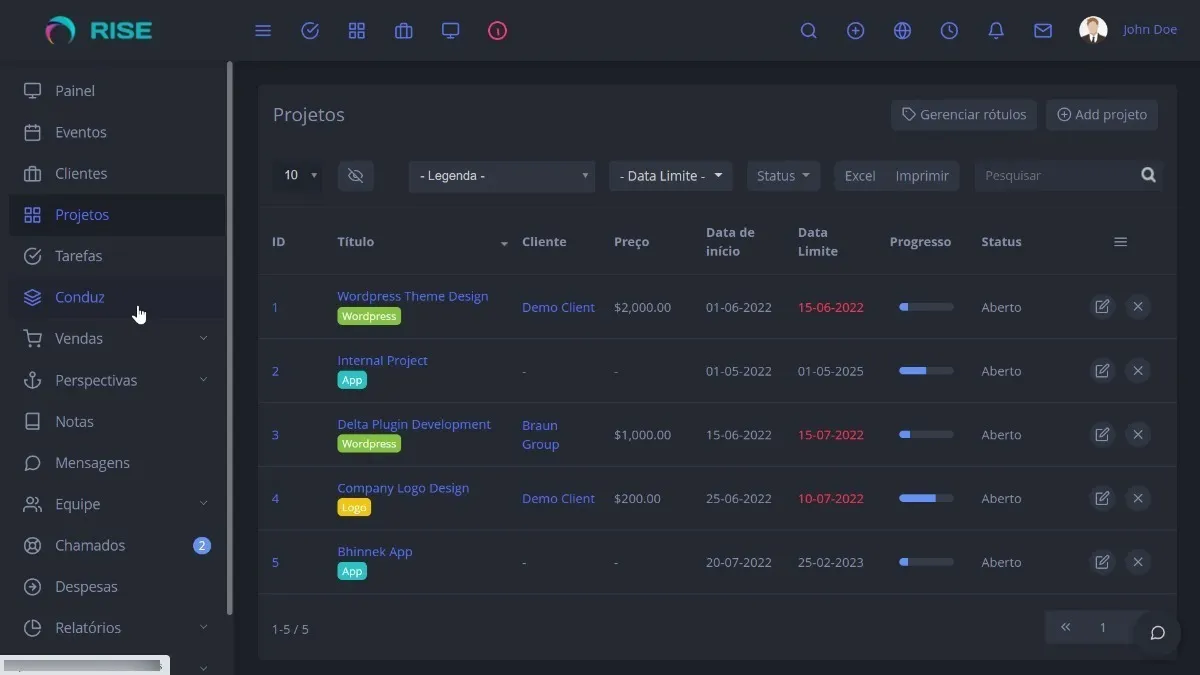This screenshot has height=675, width=1200.
Task: Open the Data Limite filter dropdown
Action: (x=671, y=176)
